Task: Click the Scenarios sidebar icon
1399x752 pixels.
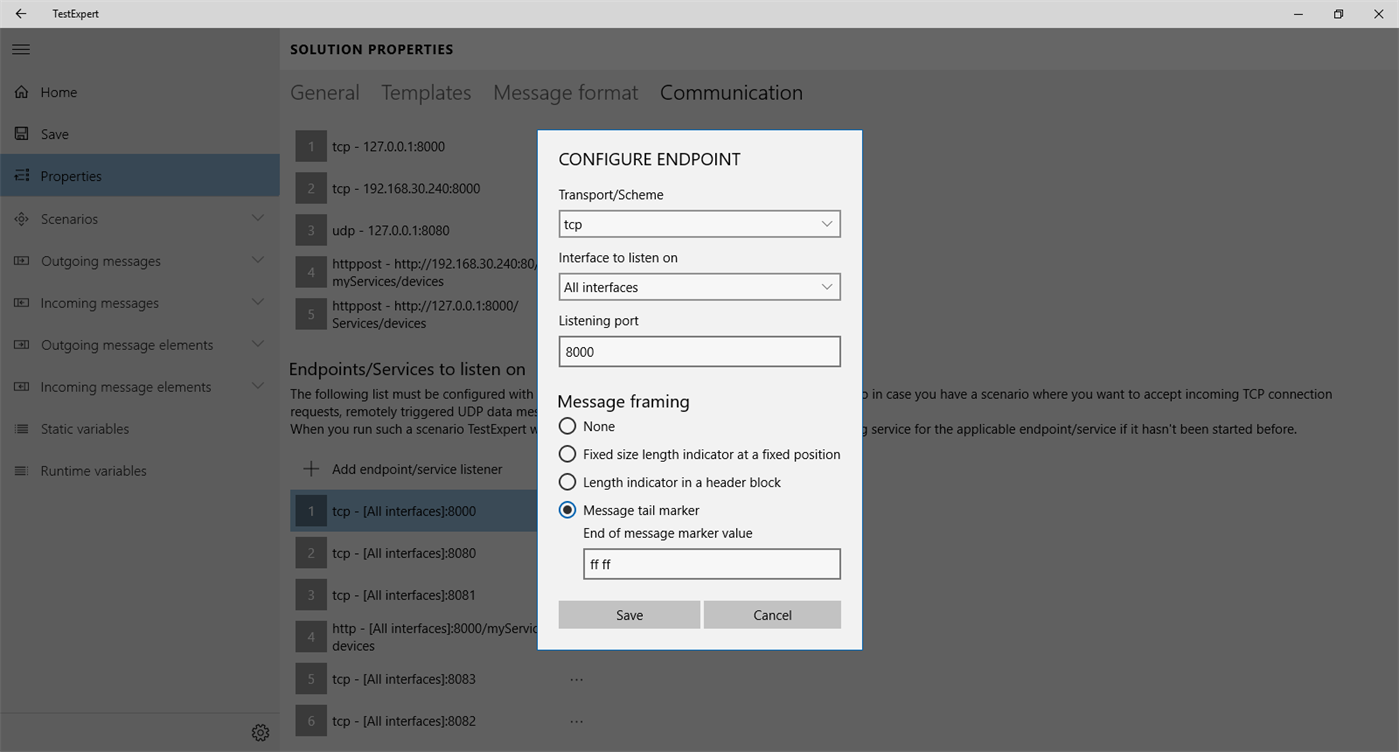Action: click(21, 219)
